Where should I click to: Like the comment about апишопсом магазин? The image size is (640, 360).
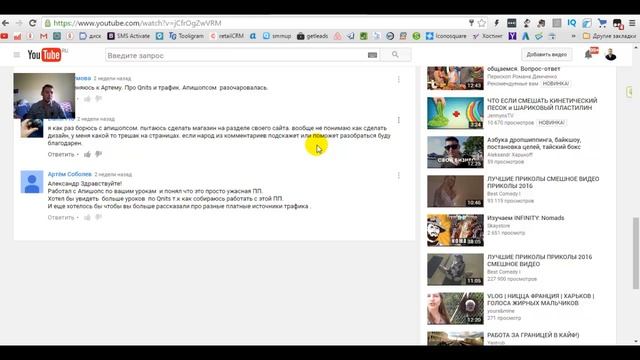(87, 154)
